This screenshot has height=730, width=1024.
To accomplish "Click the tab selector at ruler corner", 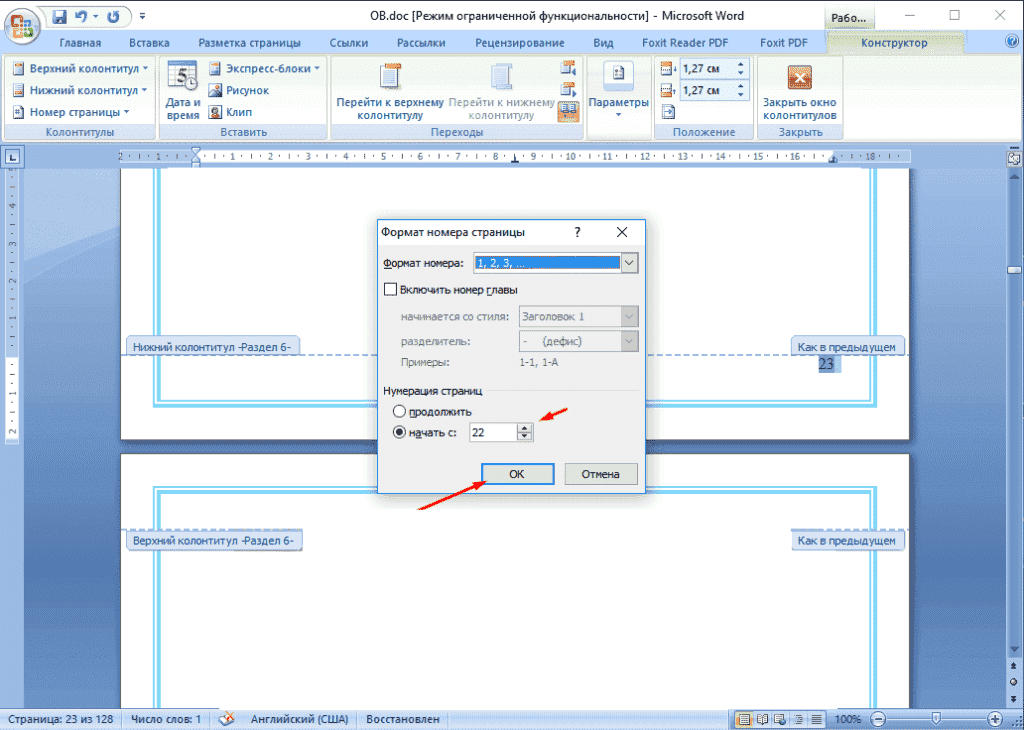I will [13, 156].
